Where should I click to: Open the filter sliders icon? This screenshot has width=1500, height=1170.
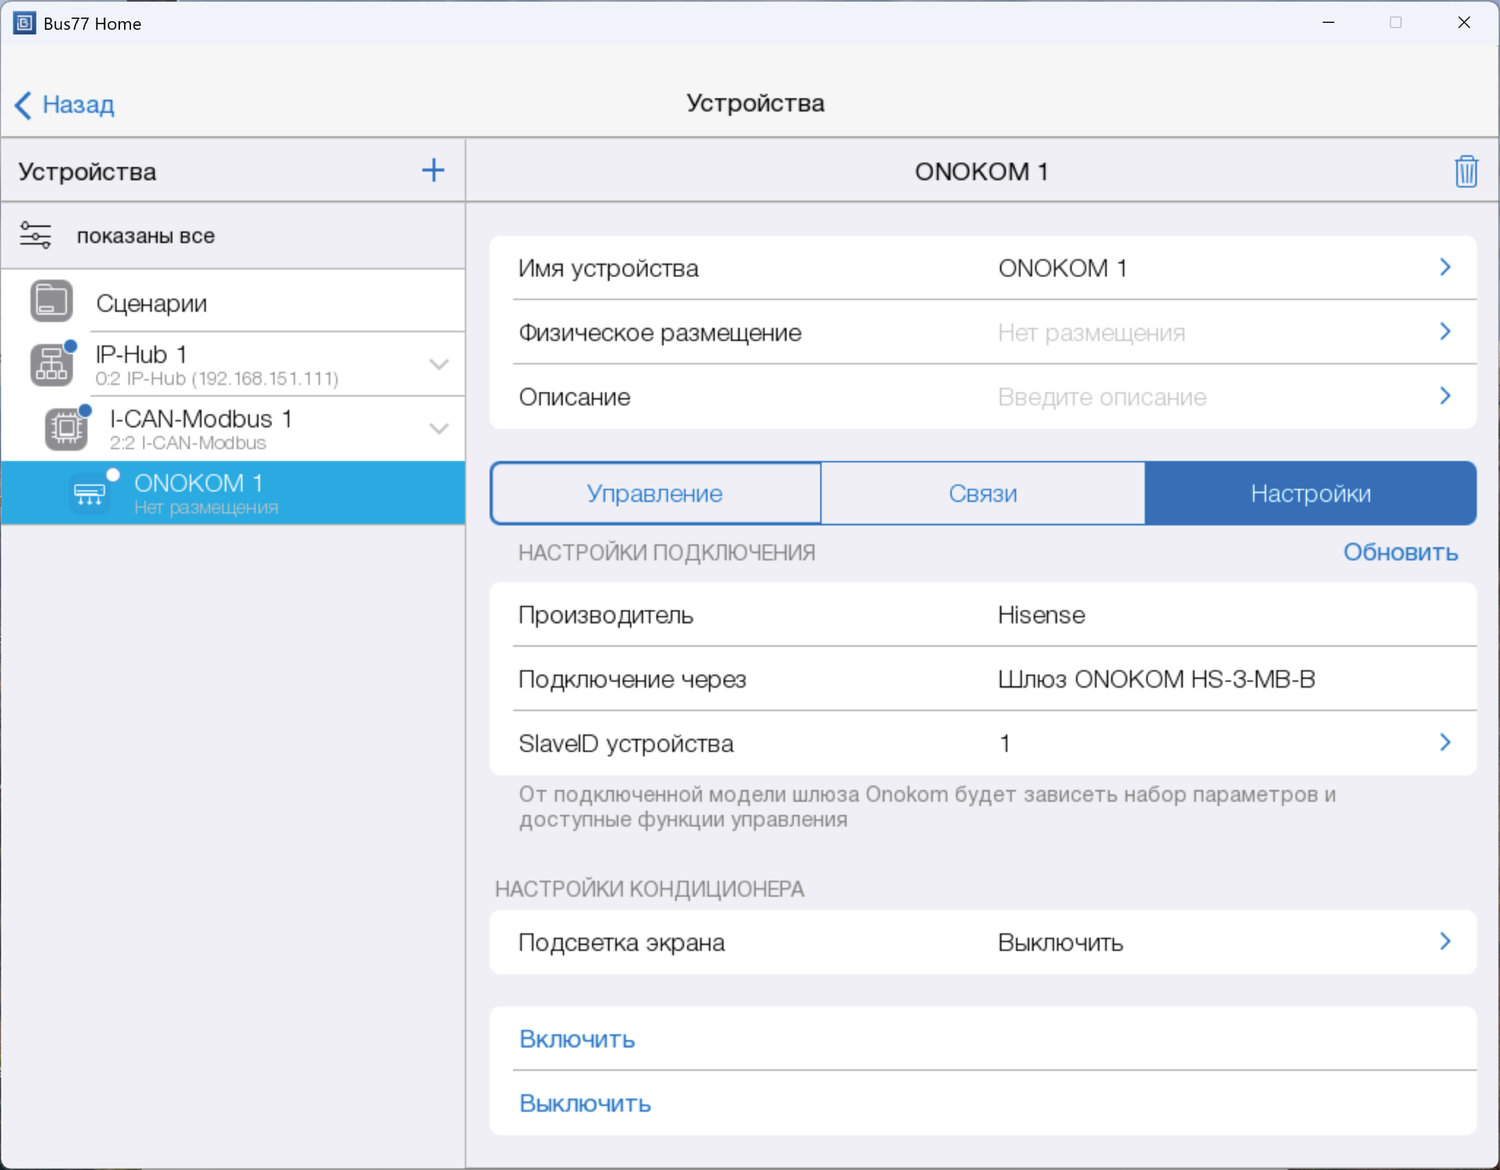(36, 235)
